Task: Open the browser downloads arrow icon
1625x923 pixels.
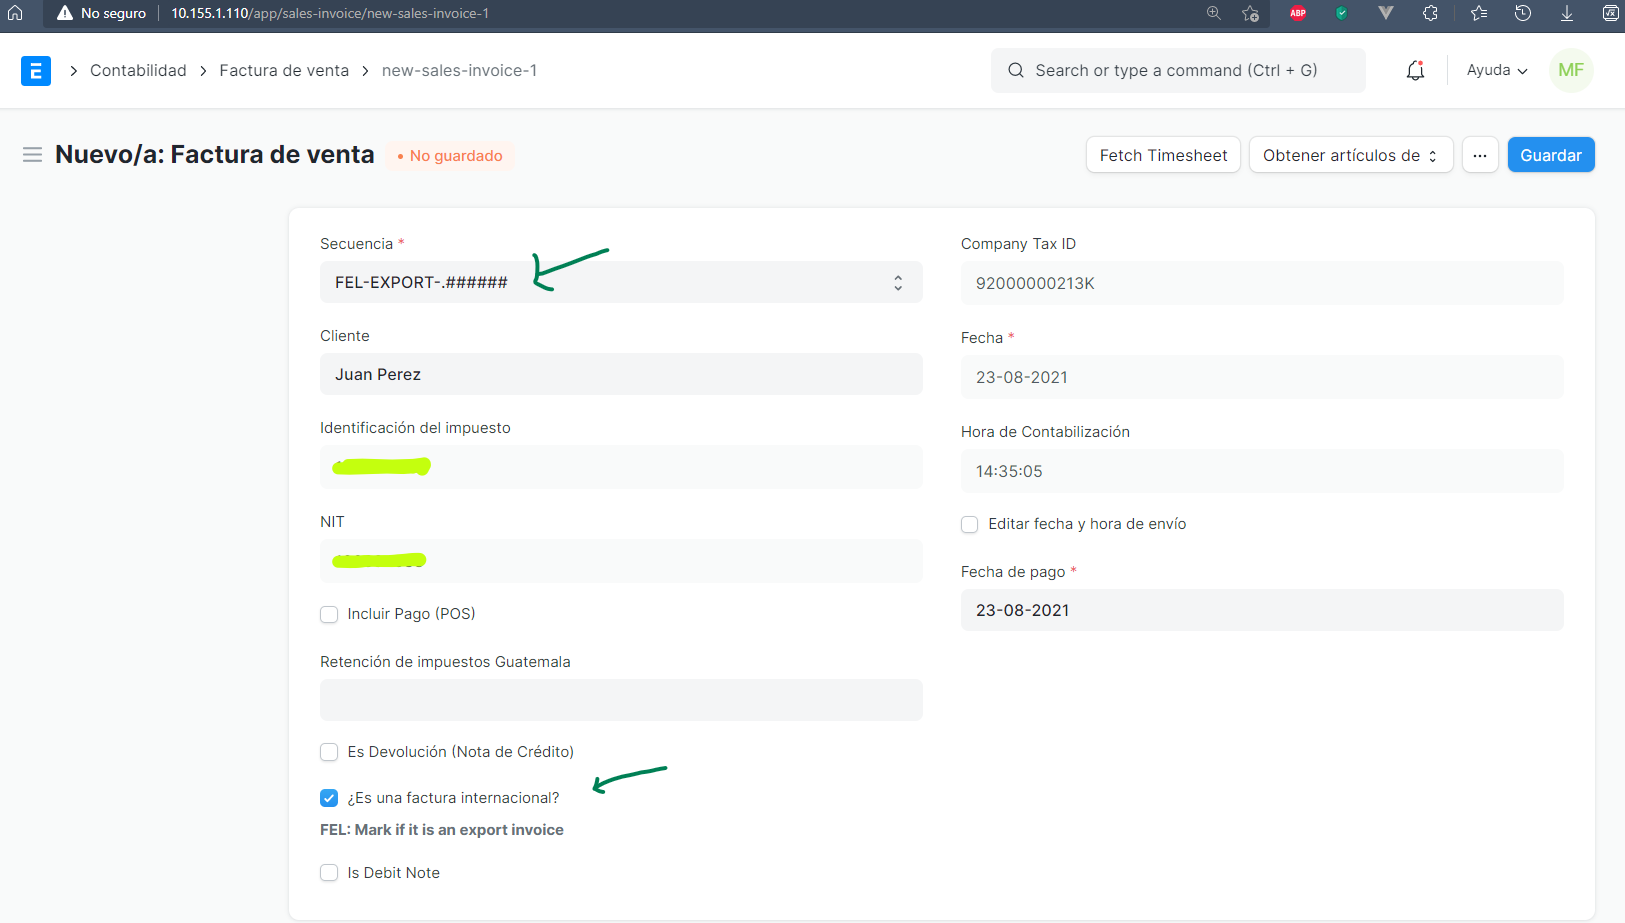Action: coord(1567,13)
